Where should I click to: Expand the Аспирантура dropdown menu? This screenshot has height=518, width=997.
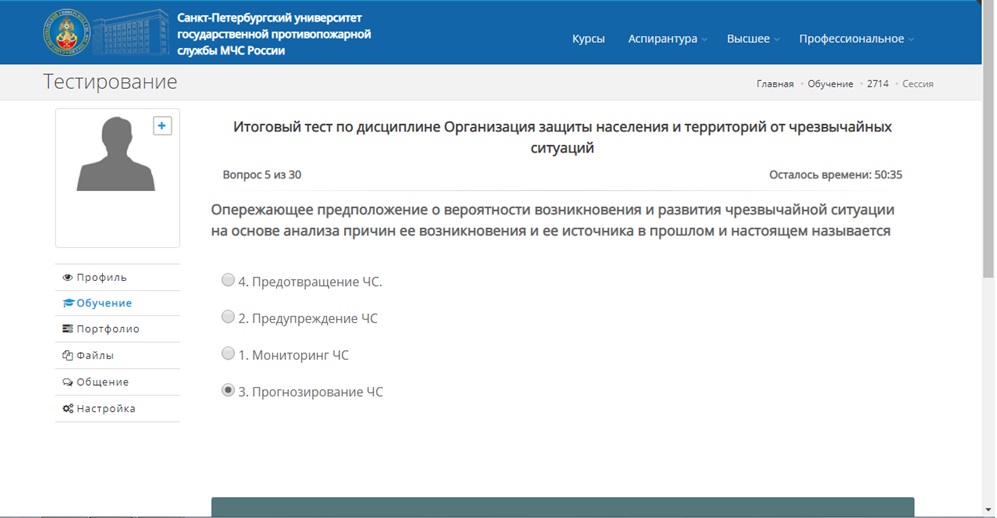667,39
